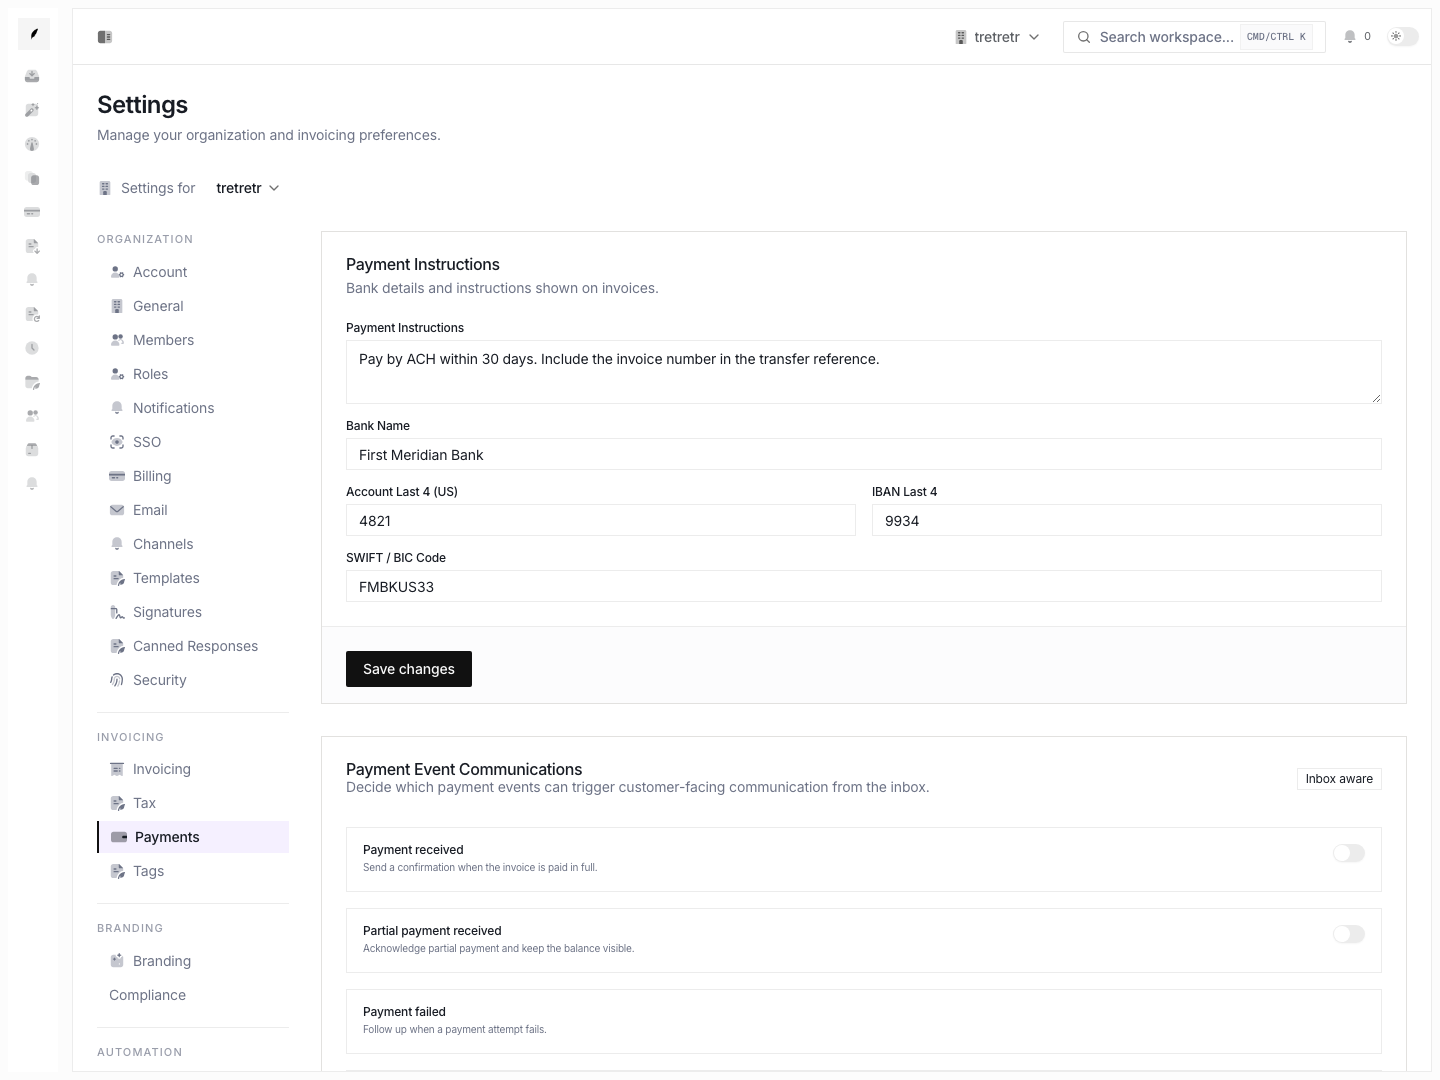Click the card icon next to Billing

[x=117, y=476]
